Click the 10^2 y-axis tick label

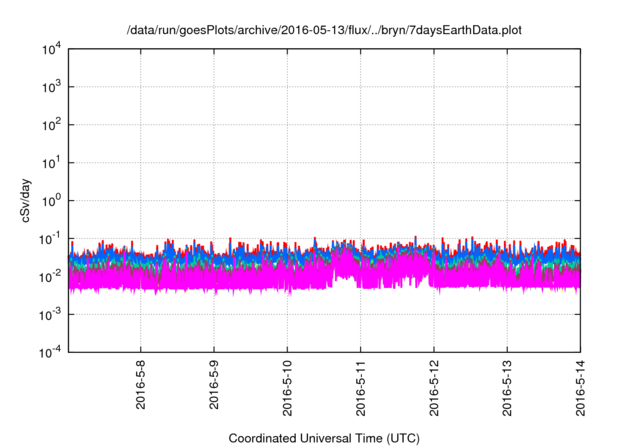(51, 125)
